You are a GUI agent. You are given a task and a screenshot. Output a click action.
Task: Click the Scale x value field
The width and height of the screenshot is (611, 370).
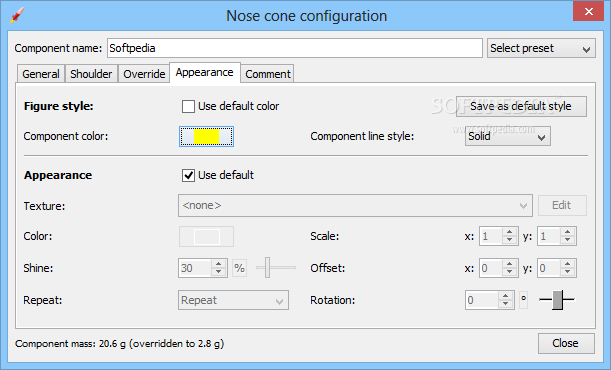pos(491,236)
